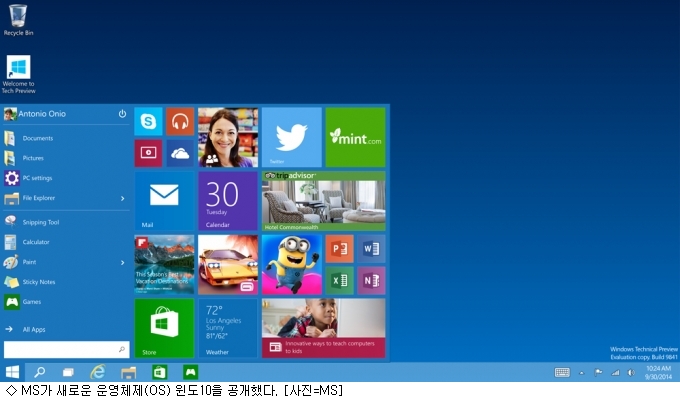Open network signal tray icon
This screenshot has width=680, height=402.
click(615, 373)
